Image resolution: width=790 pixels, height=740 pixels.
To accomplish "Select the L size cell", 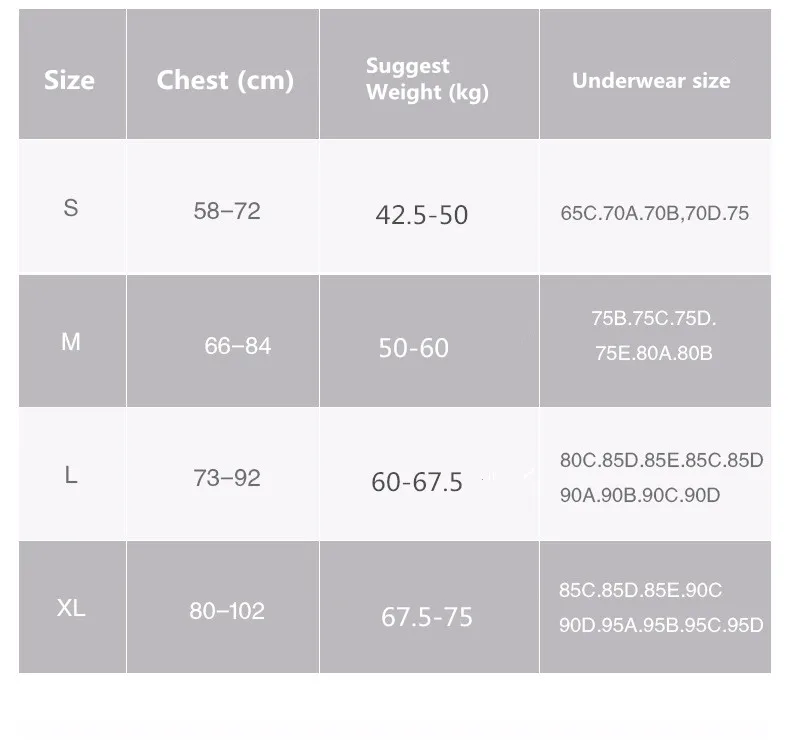I will click(71, 475).
